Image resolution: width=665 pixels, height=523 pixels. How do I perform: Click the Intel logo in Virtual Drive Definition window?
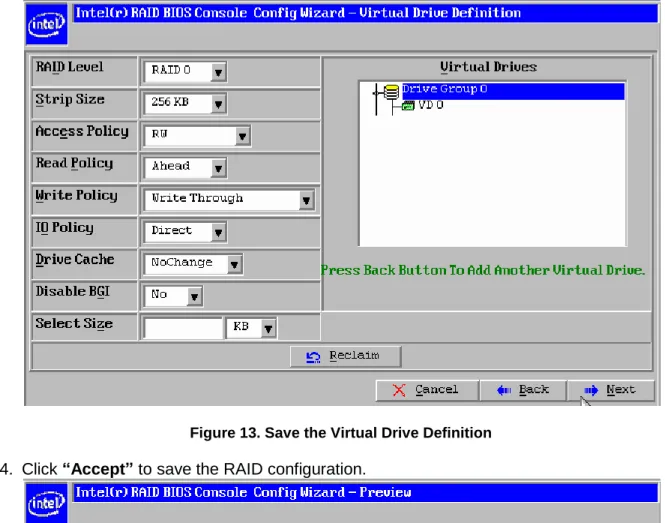[x=46, y=24]
